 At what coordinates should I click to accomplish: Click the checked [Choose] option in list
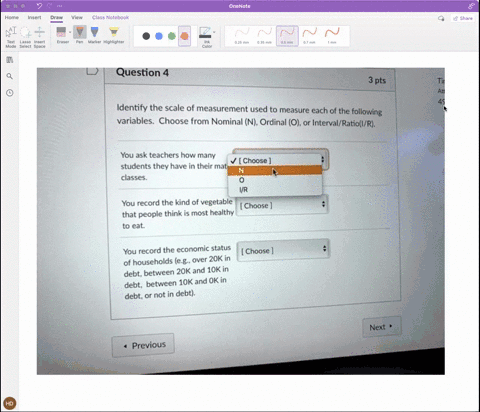point(275,160)
